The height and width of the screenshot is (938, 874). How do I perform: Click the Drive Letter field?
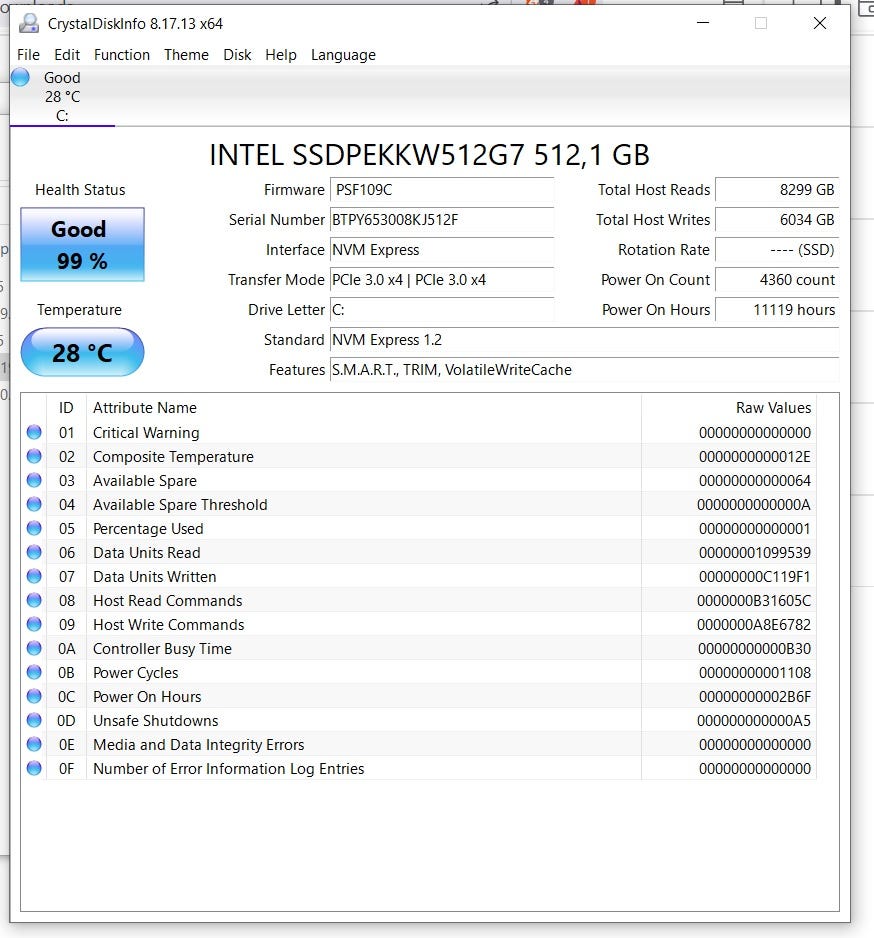coord(441,309)
